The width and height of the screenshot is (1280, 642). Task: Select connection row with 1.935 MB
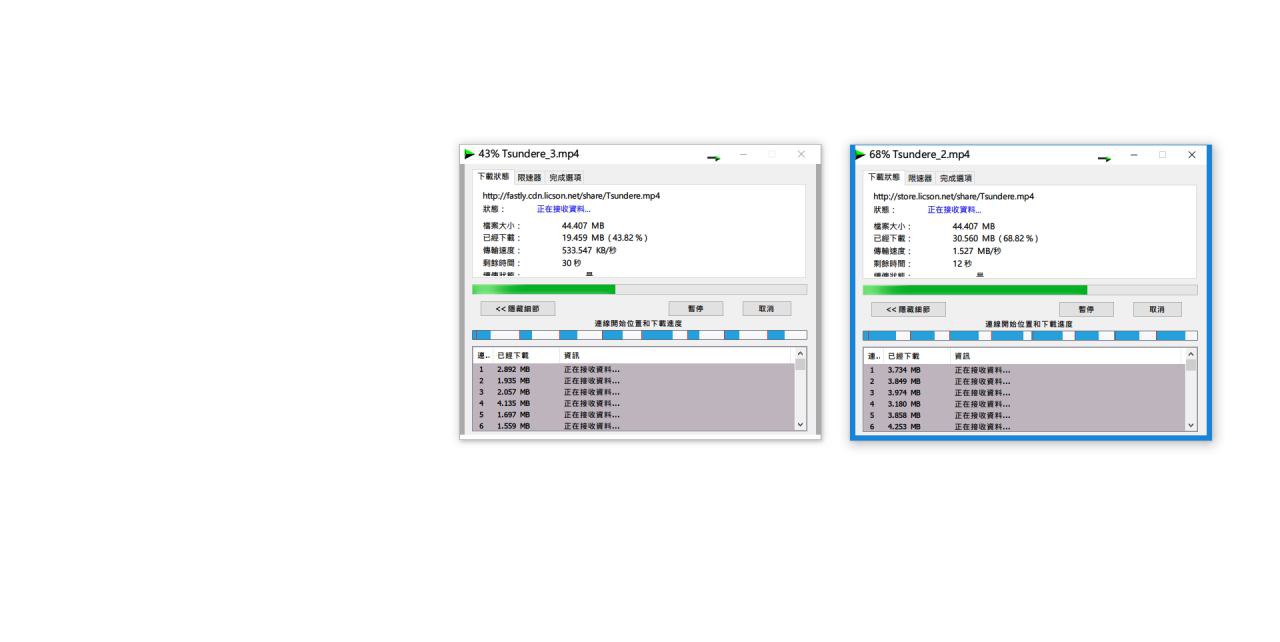click(633, 380)
